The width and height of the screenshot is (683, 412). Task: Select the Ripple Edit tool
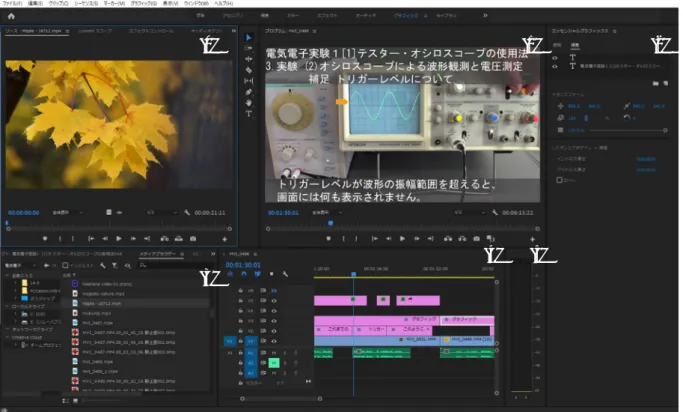[249, 59]
